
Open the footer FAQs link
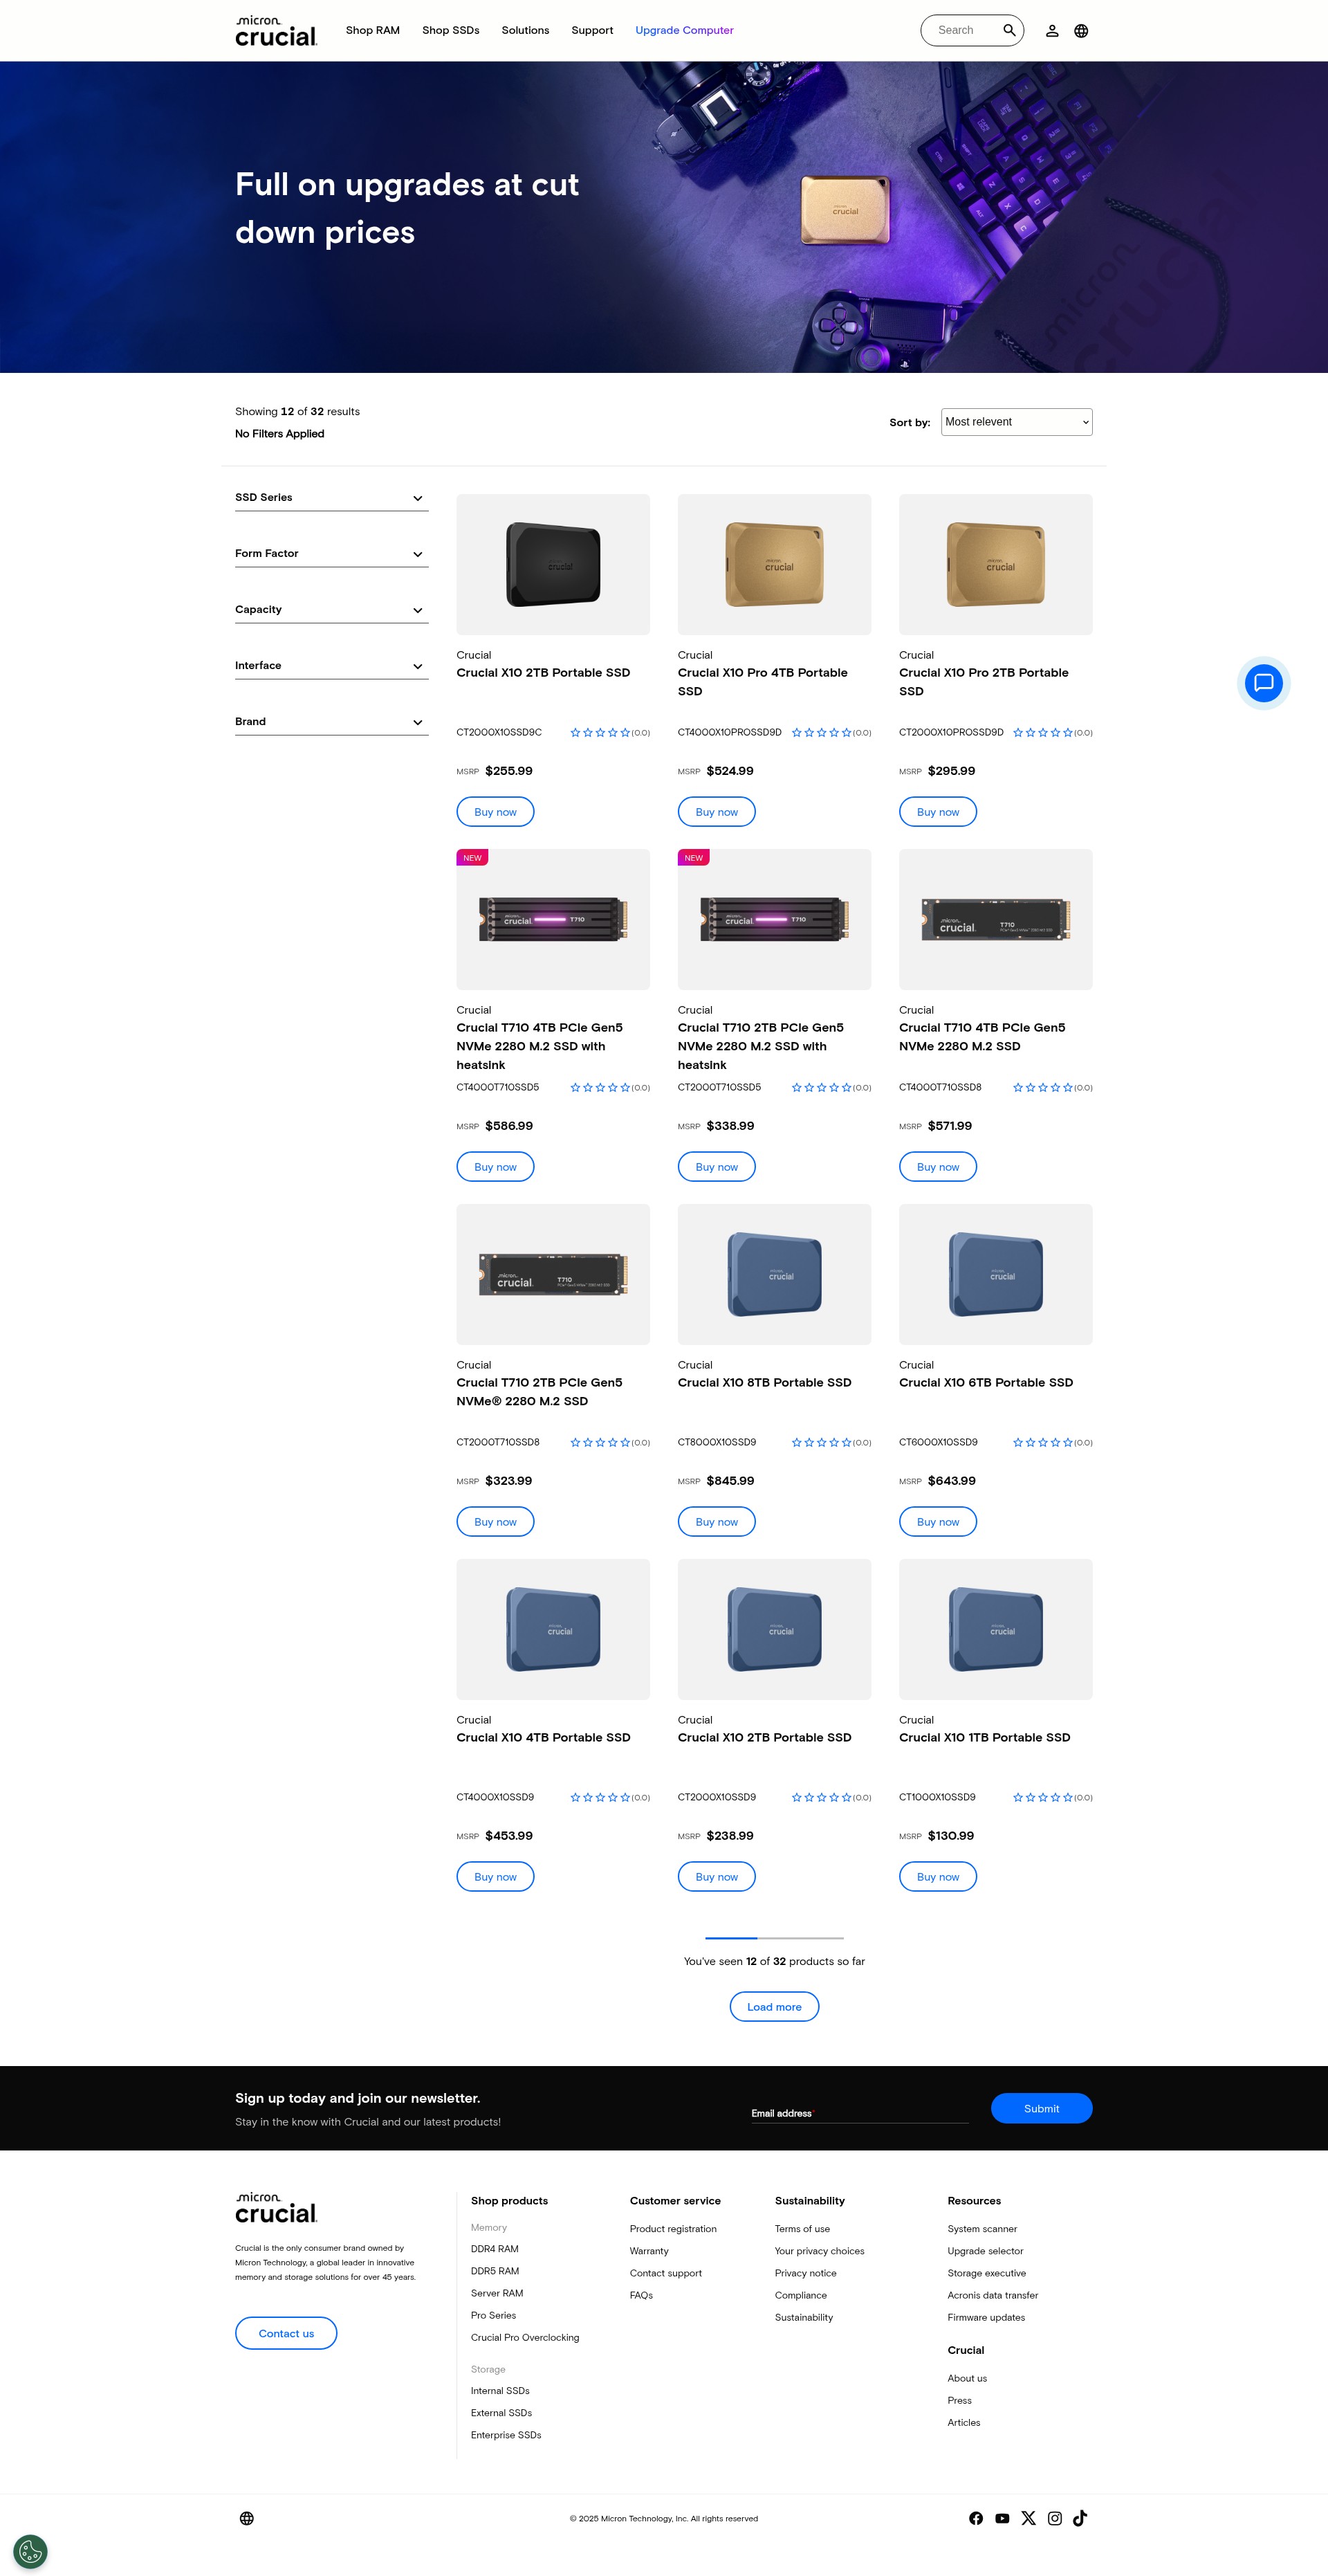[641, 2295]
